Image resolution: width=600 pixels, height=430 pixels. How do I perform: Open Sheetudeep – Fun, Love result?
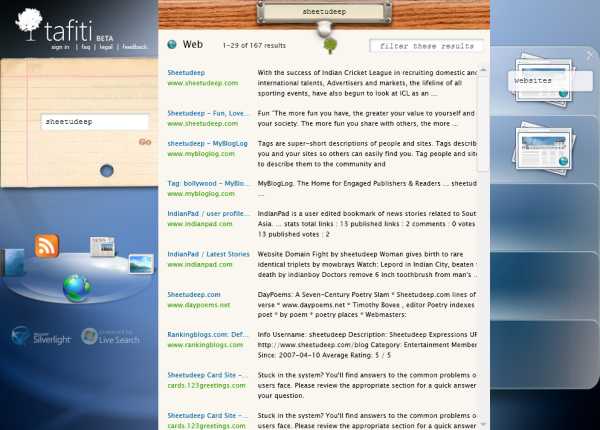click(x=208, y=113)
